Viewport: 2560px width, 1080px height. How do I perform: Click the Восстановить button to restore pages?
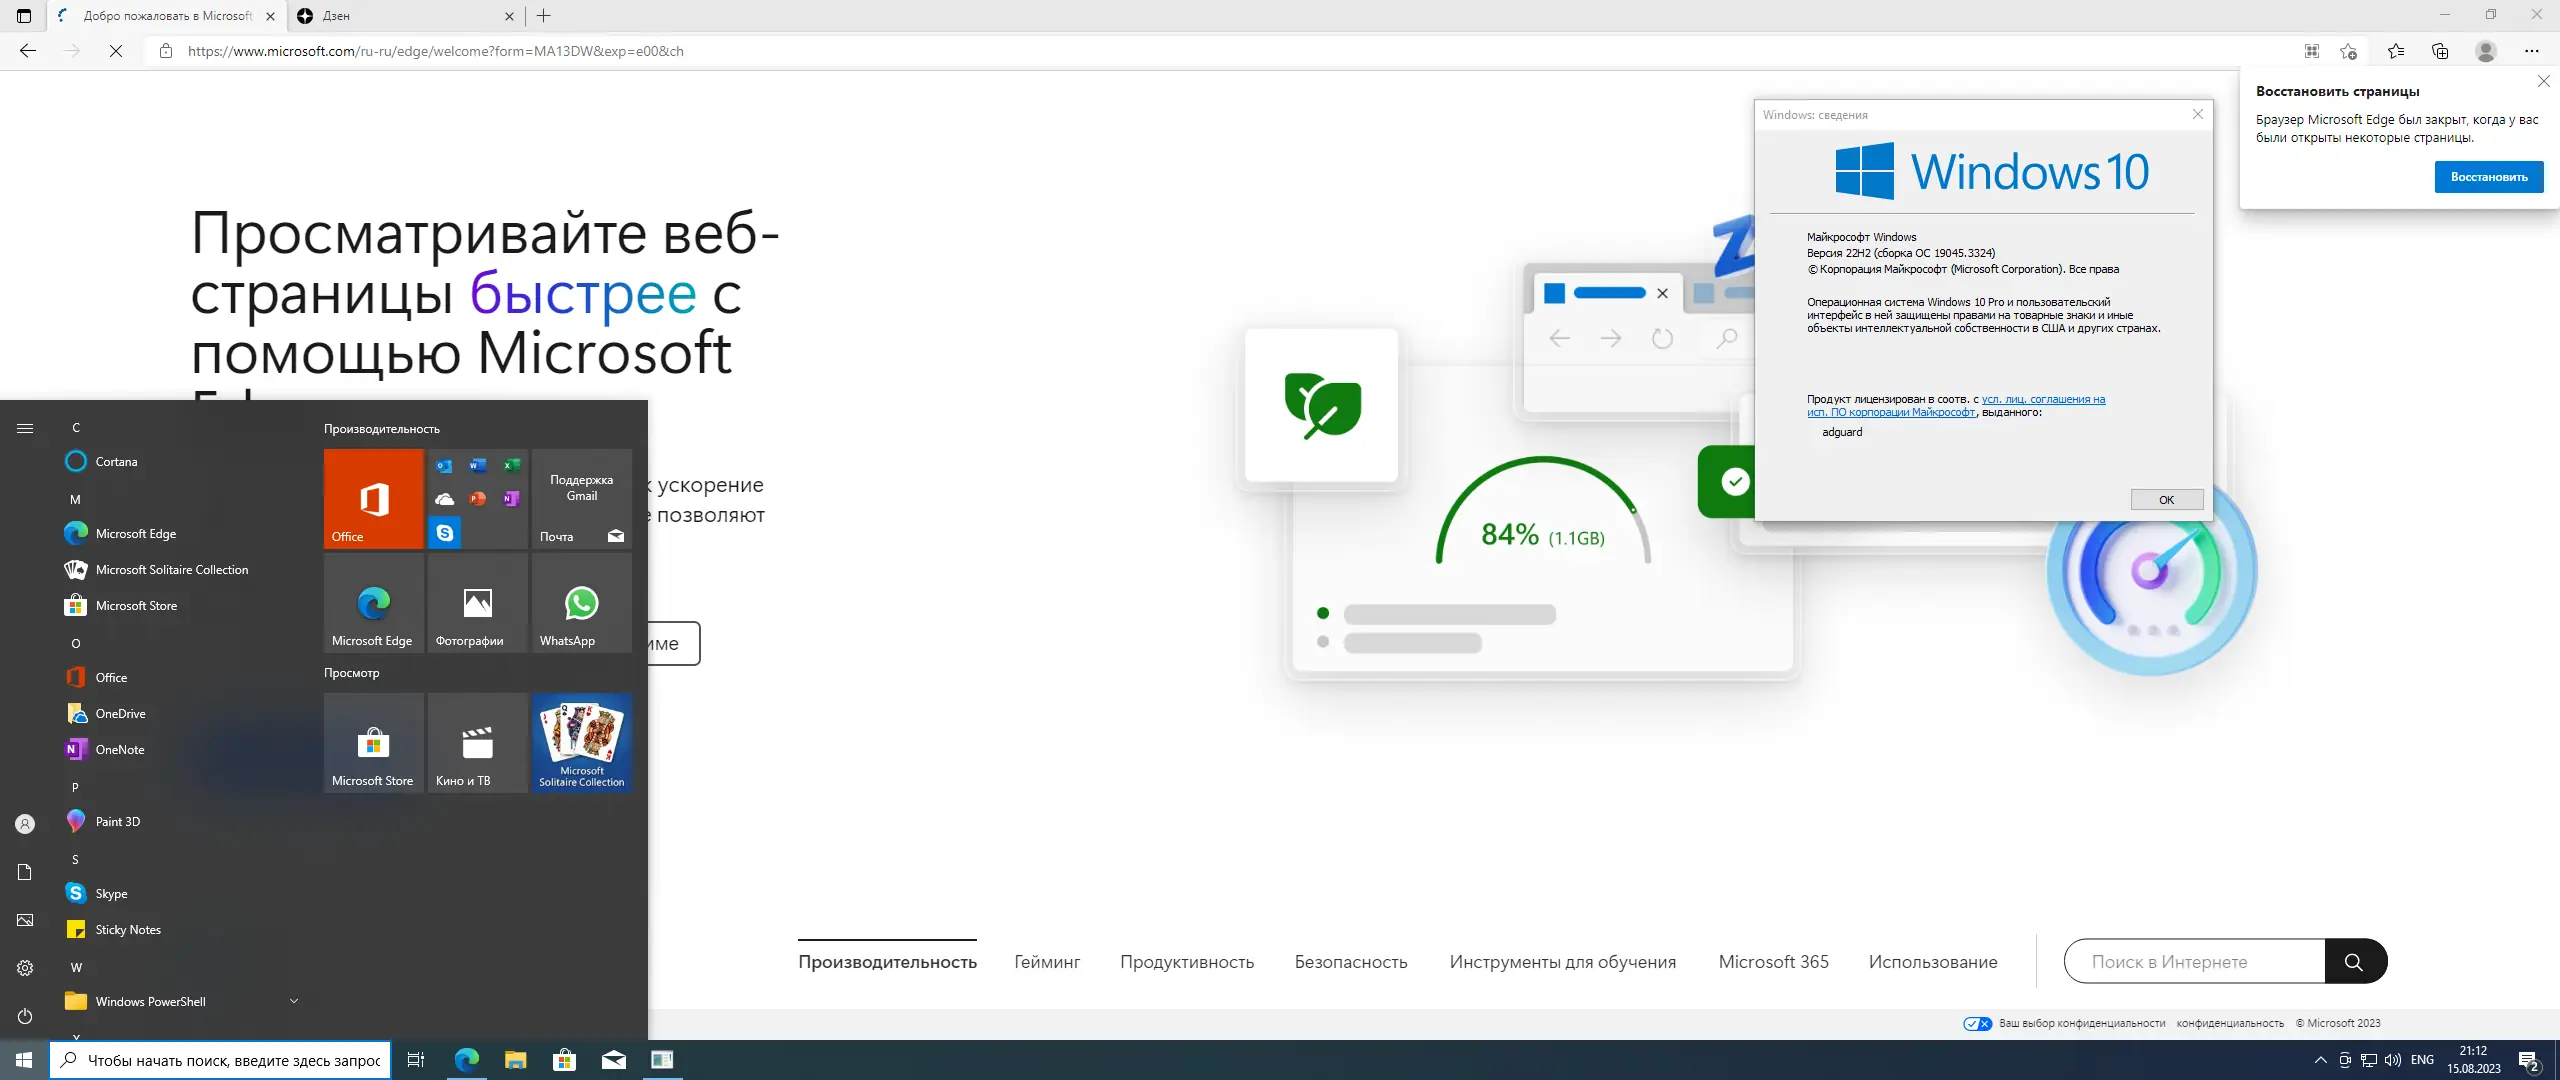pyautogui.click(x=2487, y=176)
